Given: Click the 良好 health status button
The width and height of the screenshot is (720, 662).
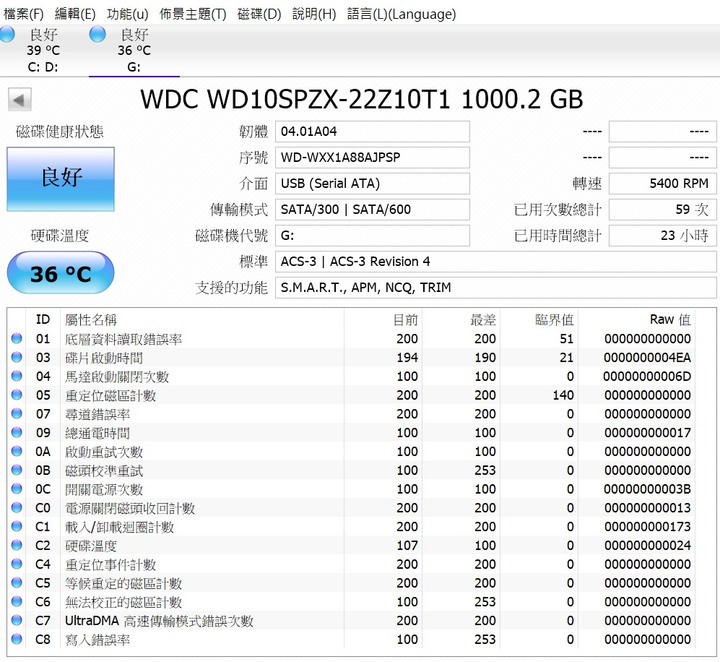Looking at the screenshot, I should click(61, 179).
